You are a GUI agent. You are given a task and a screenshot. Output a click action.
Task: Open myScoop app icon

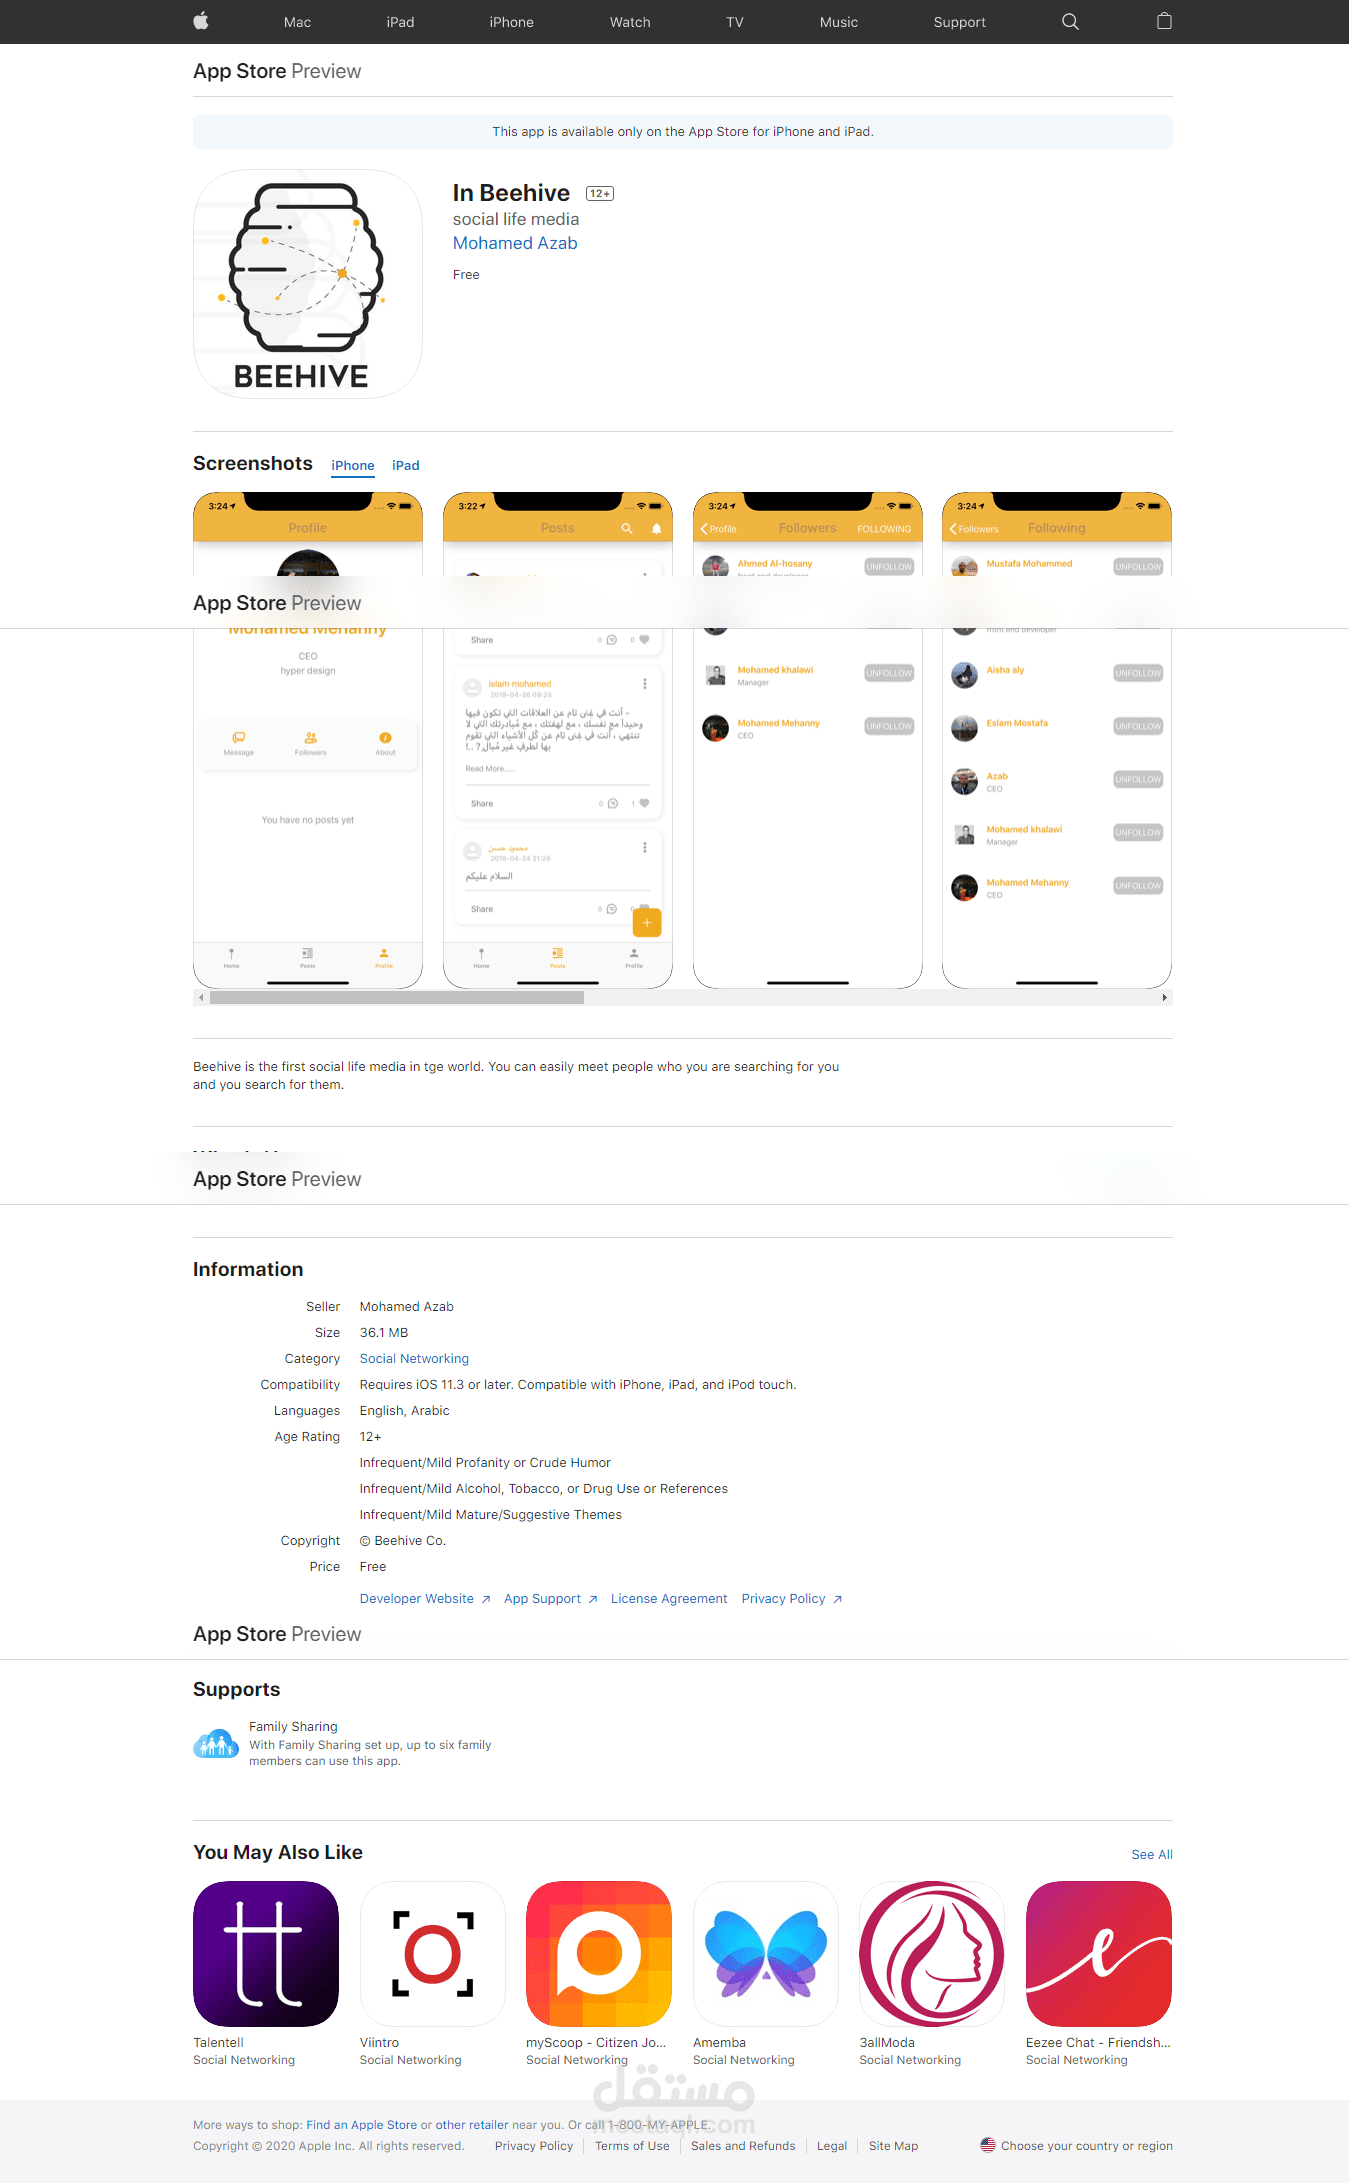(599, 1954)
